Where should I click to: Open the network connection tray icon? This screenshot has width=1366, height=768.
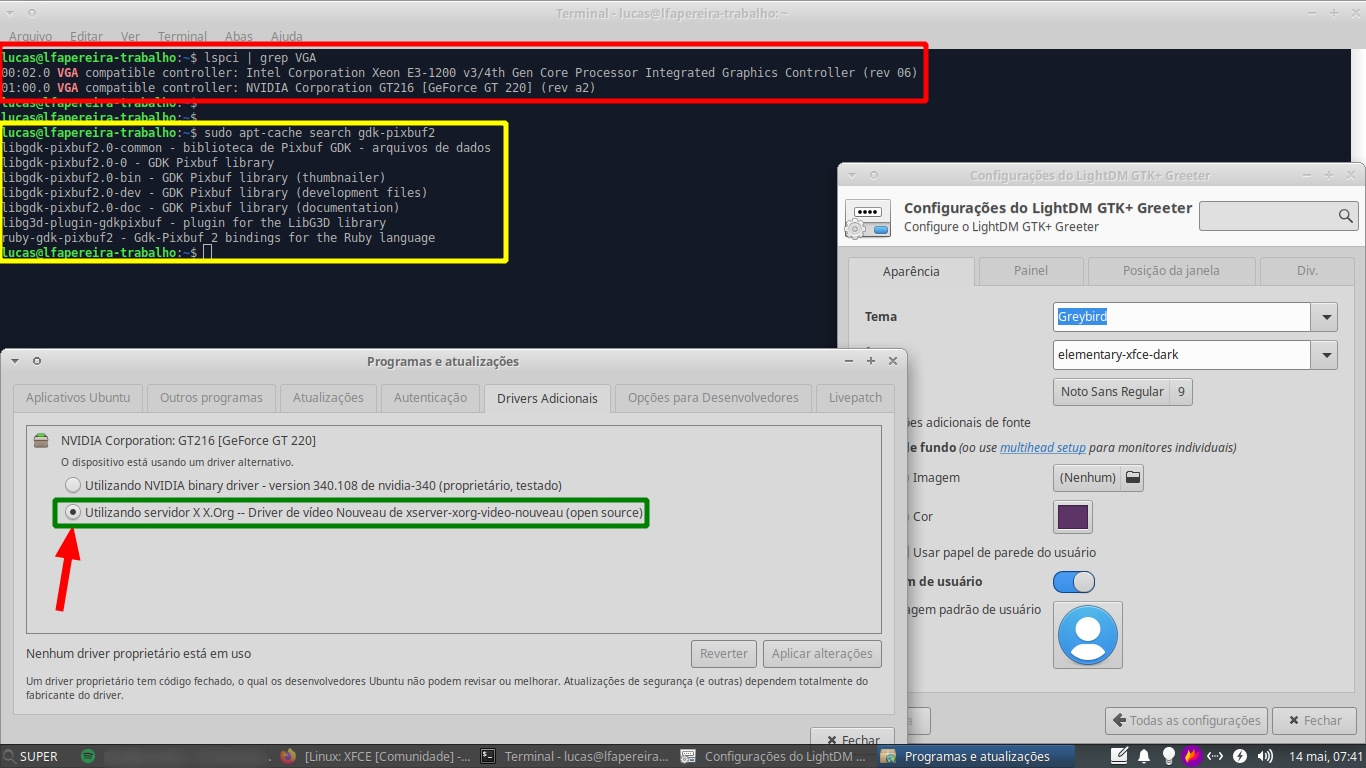(x=1216, y=756)
